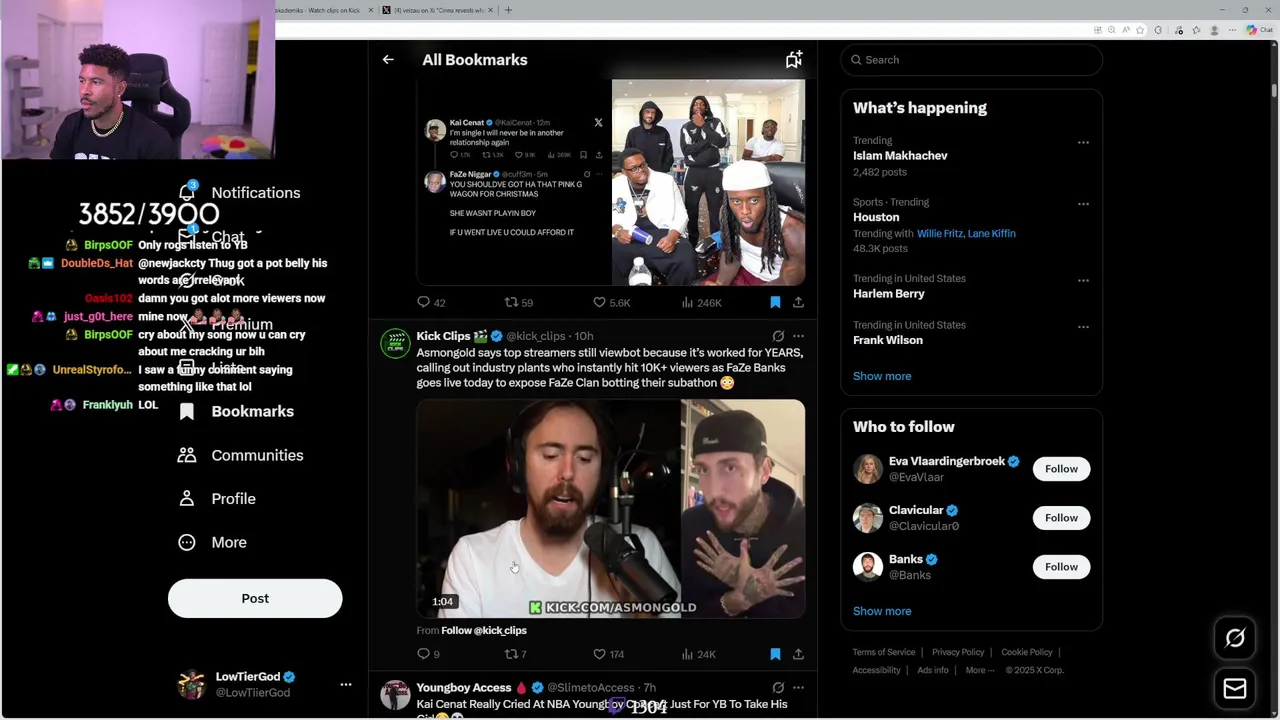This screenshot has height=720, width=1280.
Task: Open Cookie Policy link
Action: (x=1027, y=652)
